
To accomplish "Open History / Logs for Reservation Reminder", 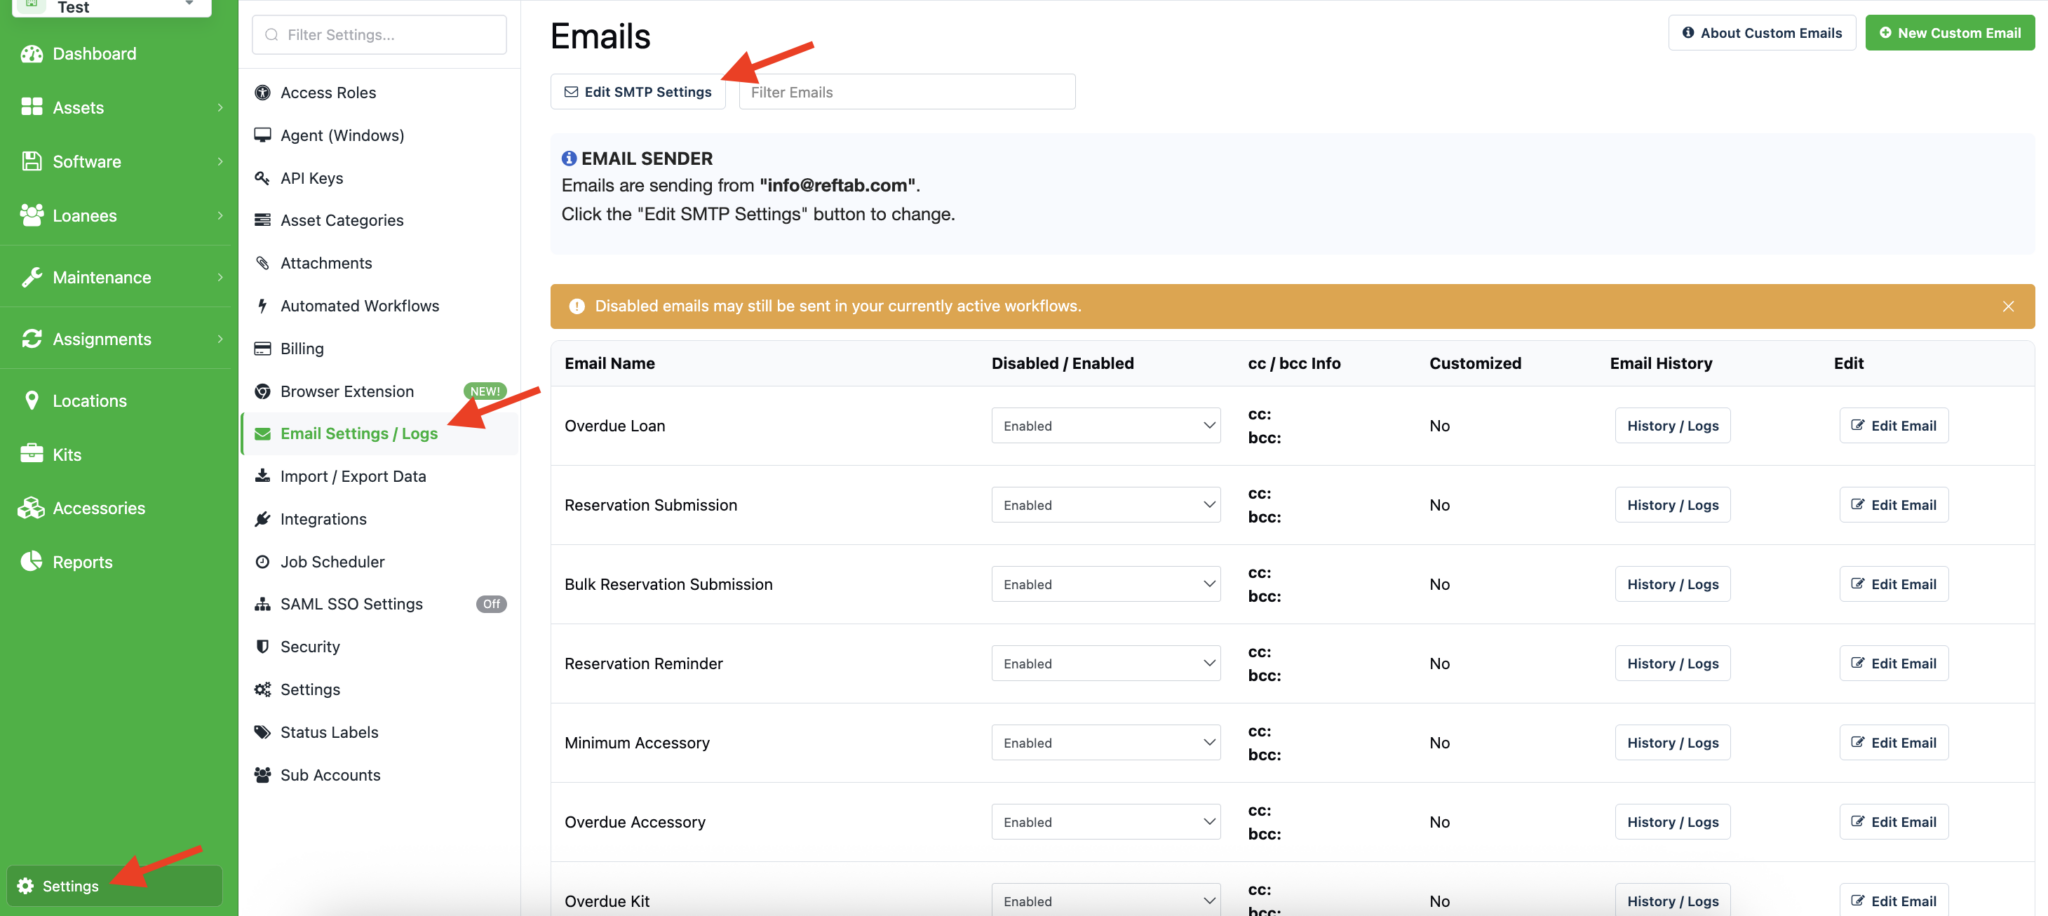I will click(1672, 663).
